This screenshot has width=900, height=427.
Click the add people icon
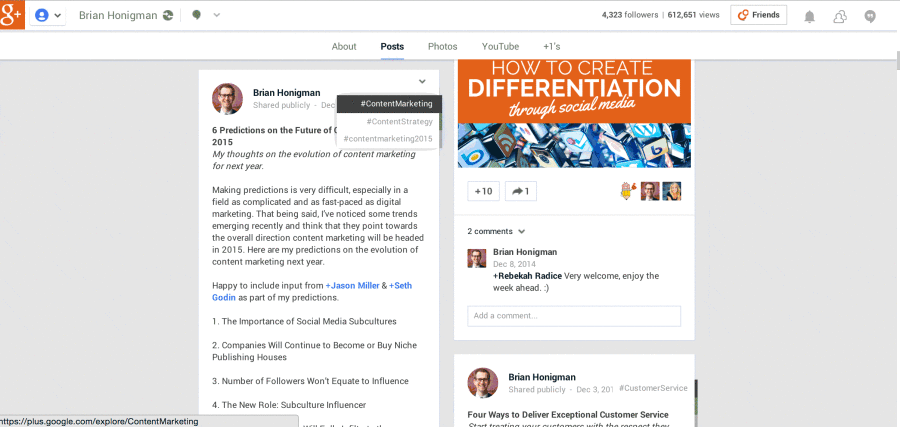(x=840, y=16)
